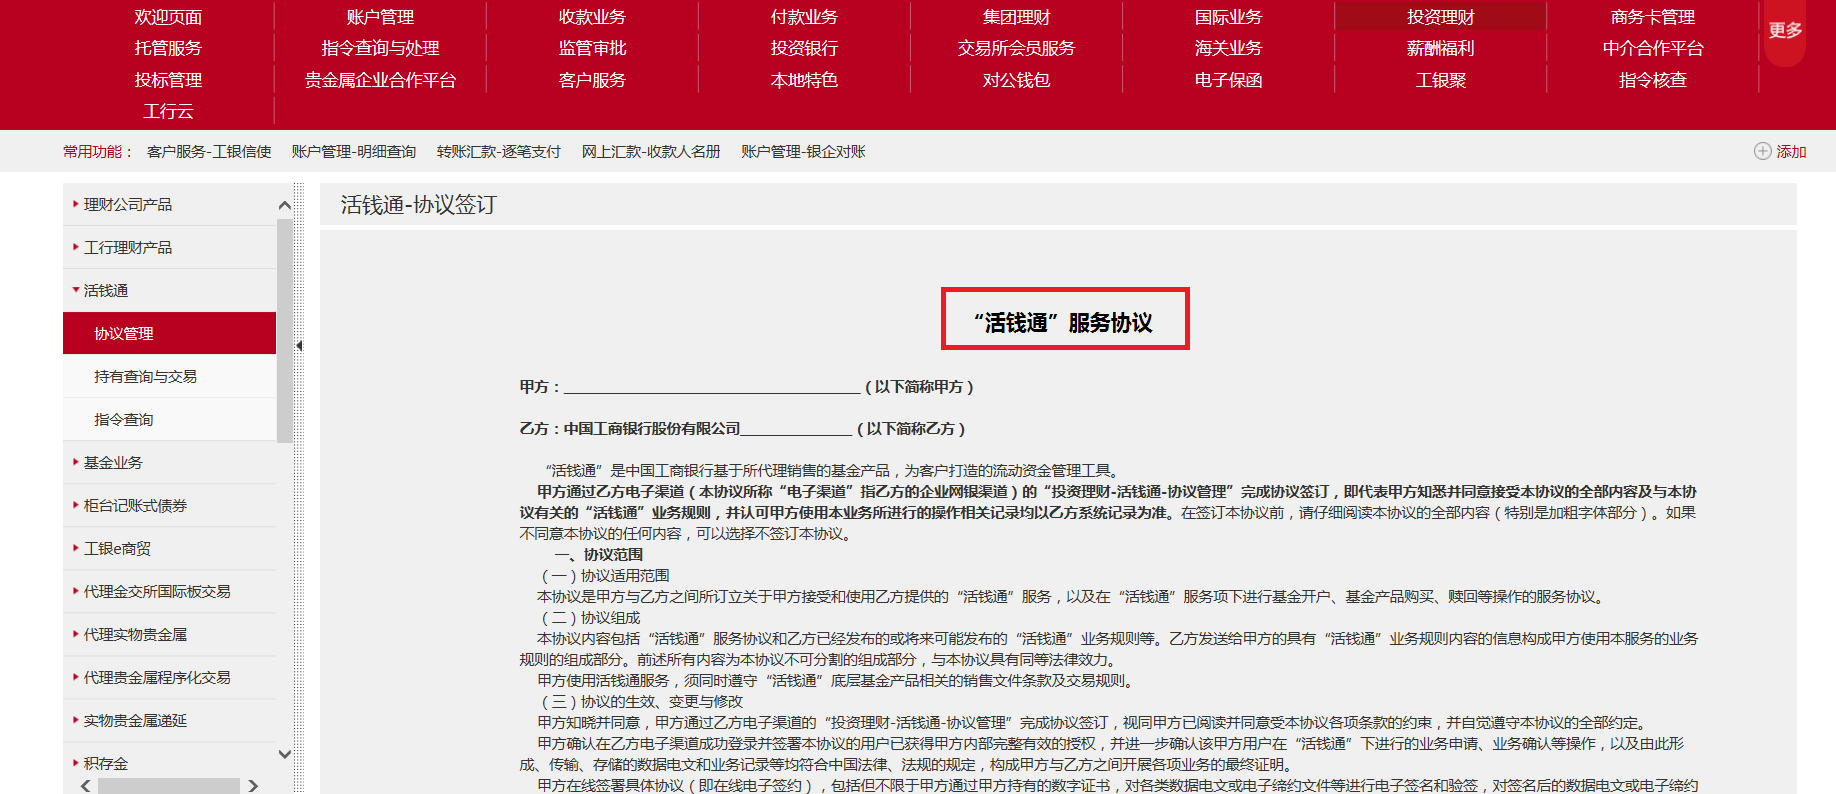Open the 托管服务 menu
The height and width of the screenshot is (794, 1836).
tap(168, 48)
